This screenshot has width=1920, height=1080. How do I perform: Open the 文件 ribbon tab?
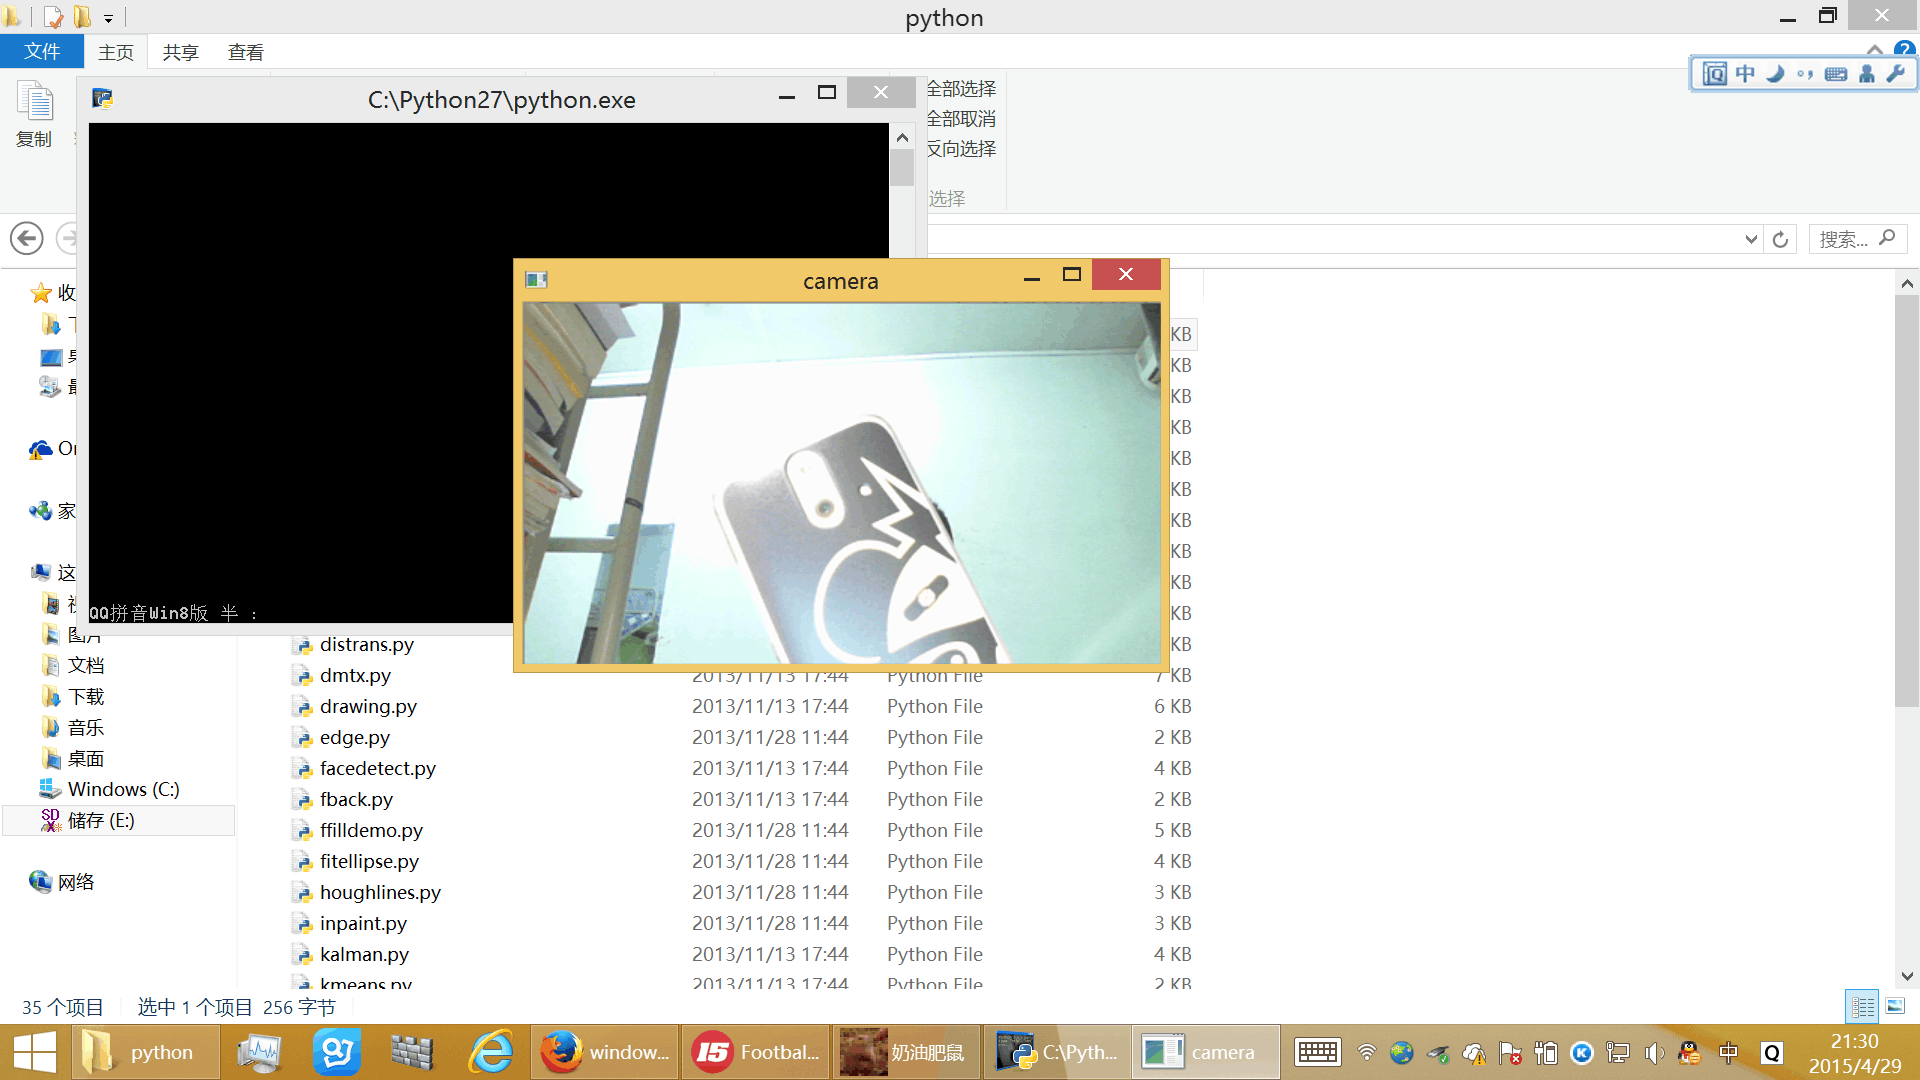pos(42,52)
